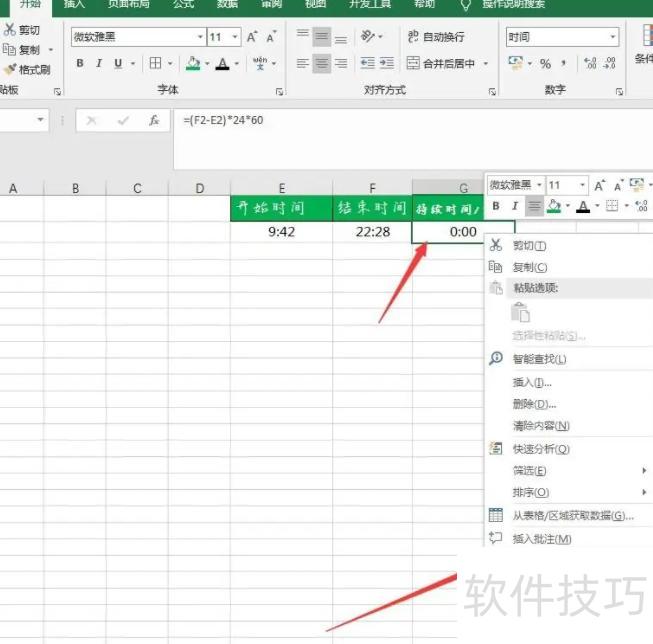Open number format combo box showing 时间
Screen dimensions: 653x644
(563, 37)
